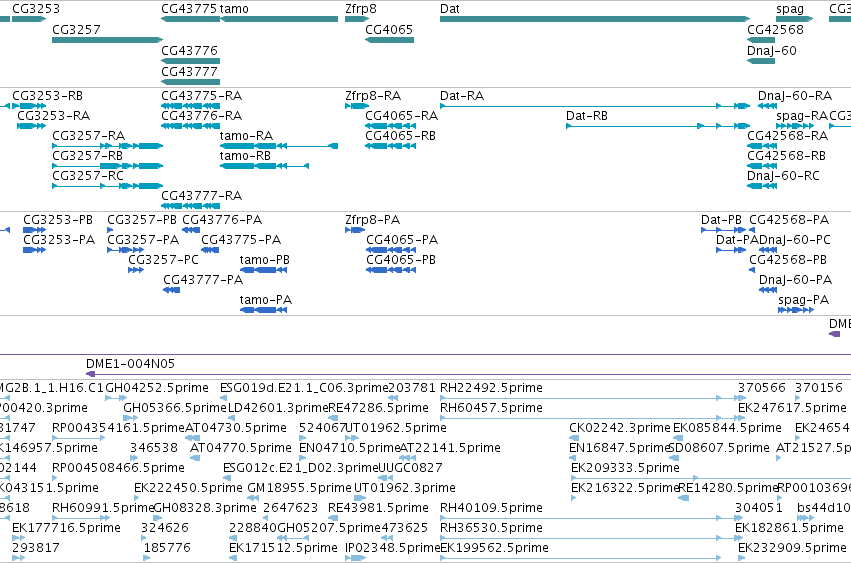Image resolution: width=851 pixels, height=563 pixels.
Task: Click transcript tamo-RB
Action: click(245, 156)
